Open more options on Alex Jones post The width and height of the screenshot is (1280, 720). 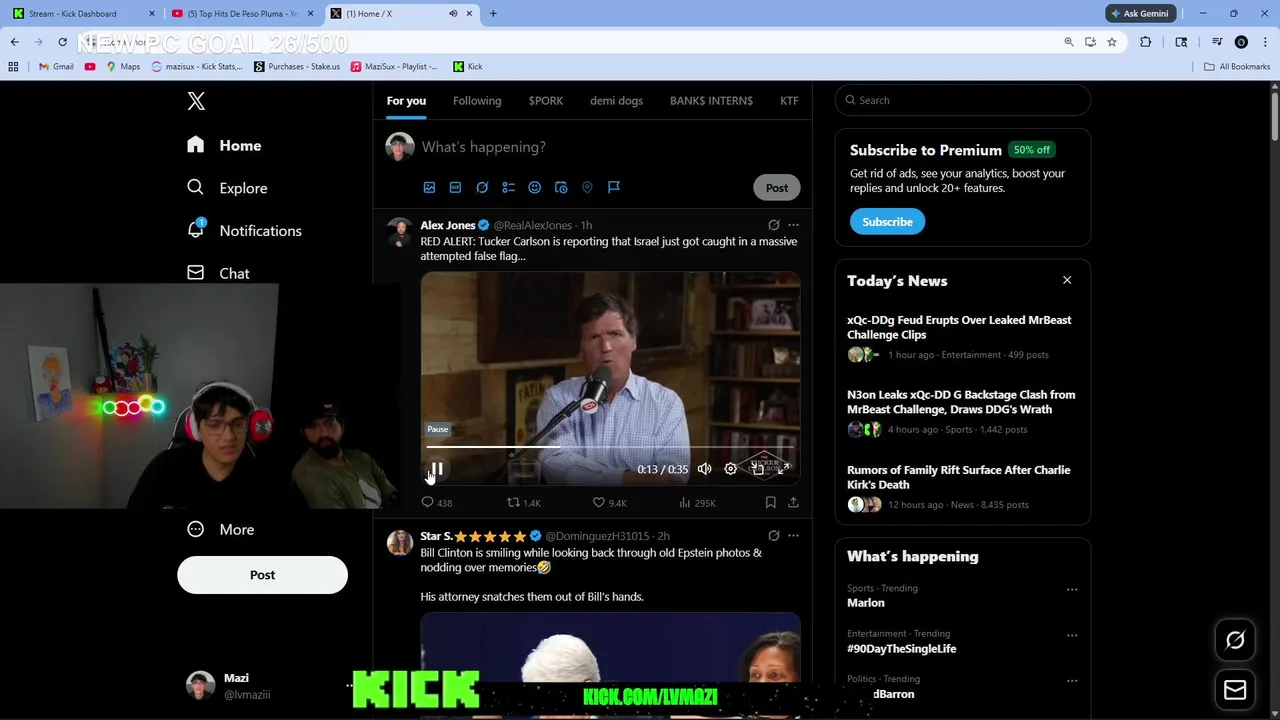tap(793, 225)
